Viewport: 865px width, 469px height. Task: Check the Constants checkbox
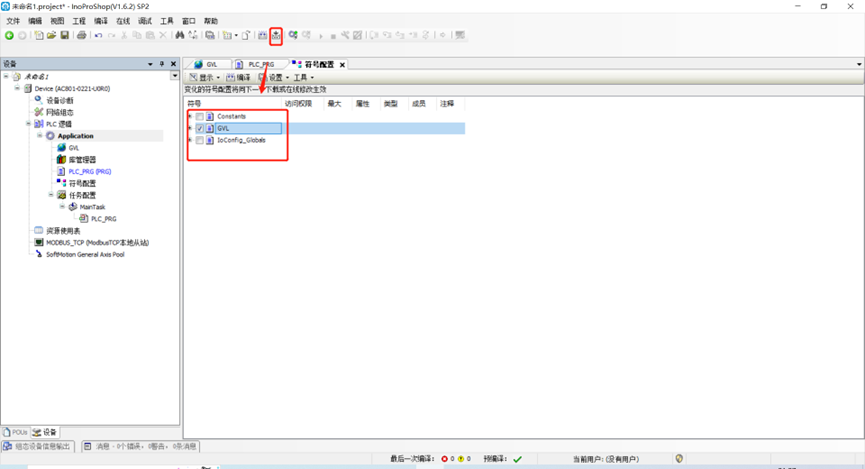tap(200, 116)
